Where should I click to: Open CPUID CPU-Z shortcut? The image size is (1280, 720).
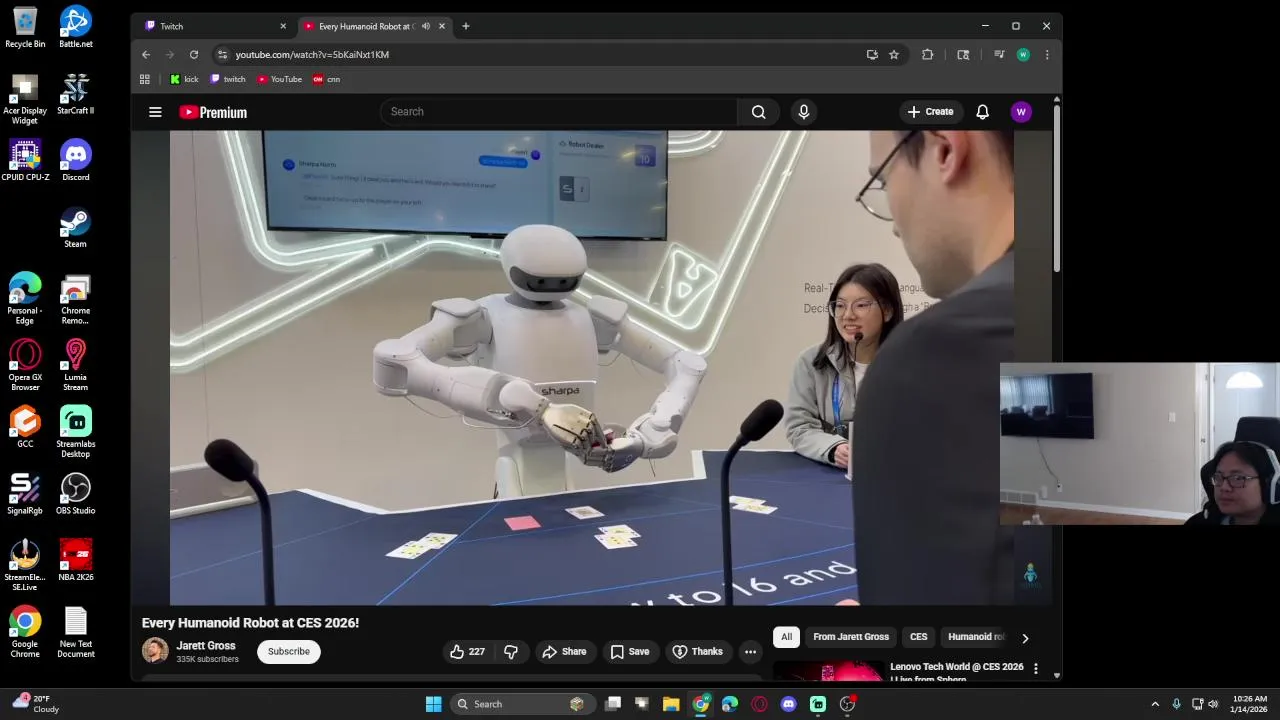click(25, 161)
